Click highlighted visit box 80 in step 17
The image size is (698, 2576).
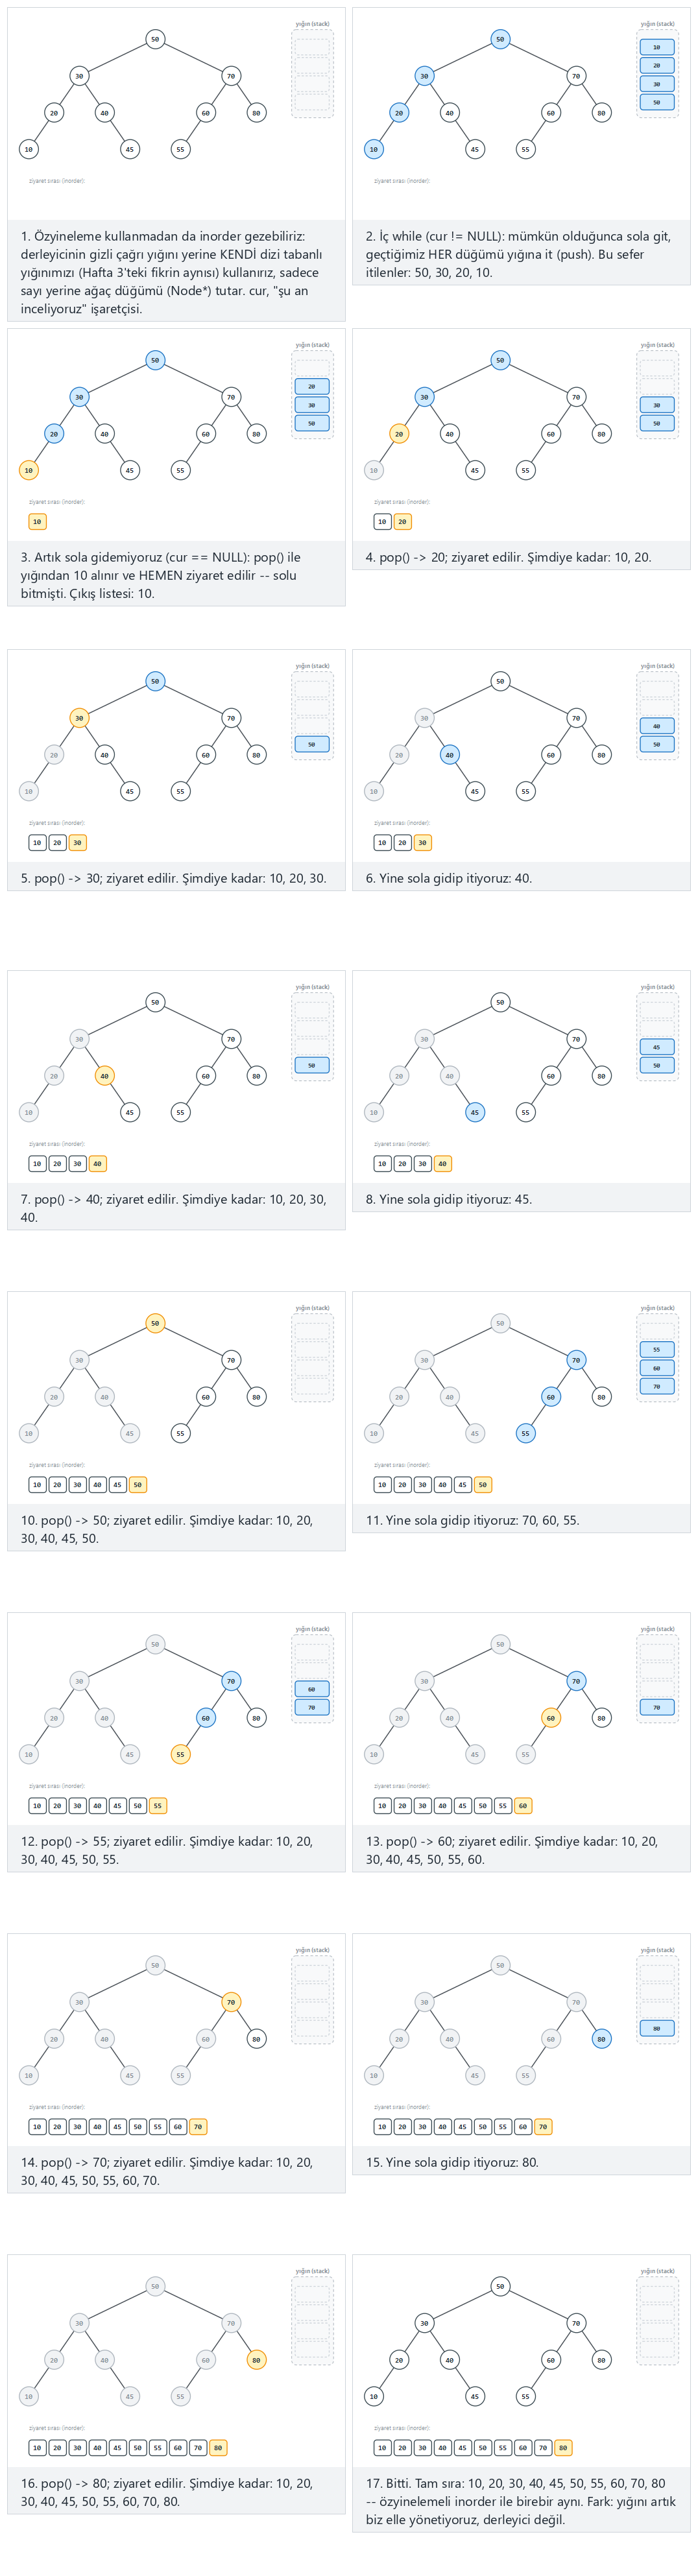563,2448
